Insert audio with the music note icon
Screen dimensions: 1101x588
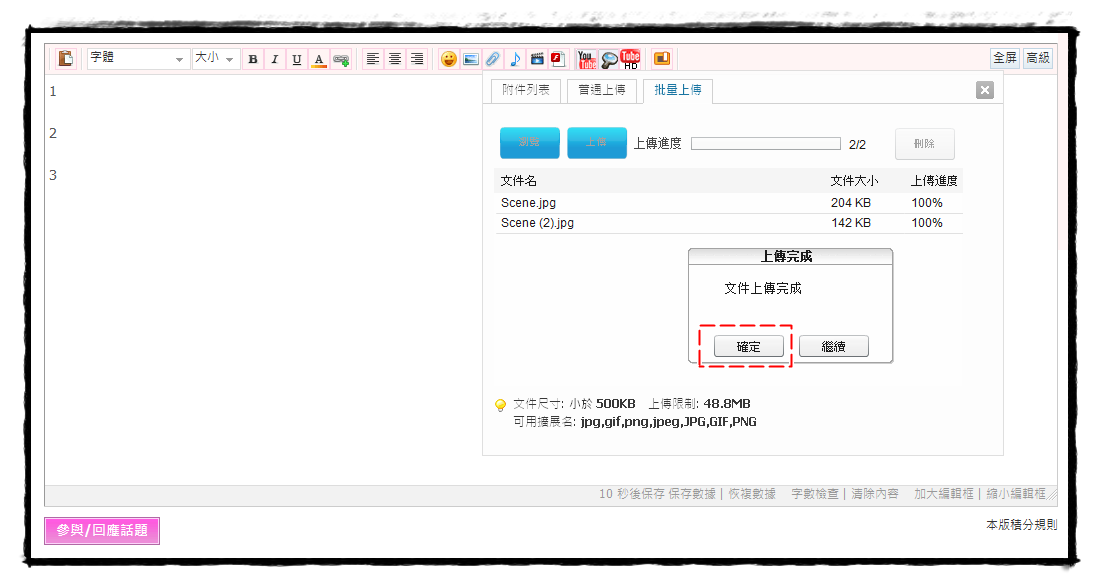click(x=515, y=59)
